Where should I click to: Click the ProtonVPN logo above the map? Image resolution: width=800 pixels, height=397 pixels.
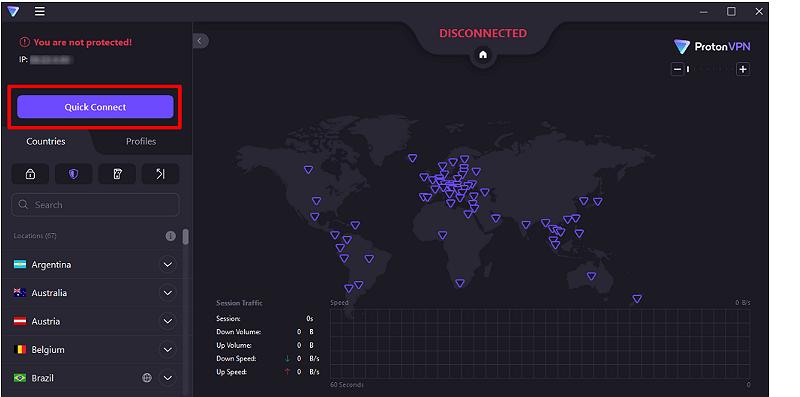pyautogui.click(x=712, y=47)
